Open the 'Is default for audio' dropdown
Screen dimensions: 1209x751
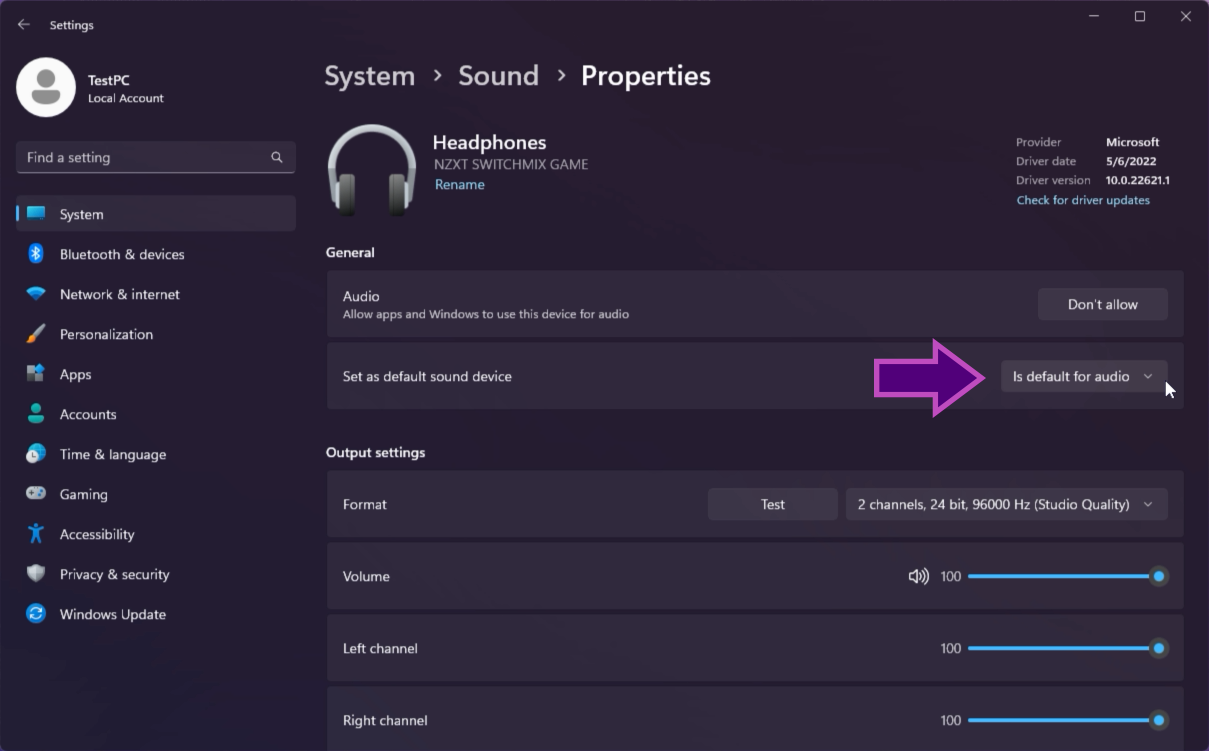click(1084, 376)
